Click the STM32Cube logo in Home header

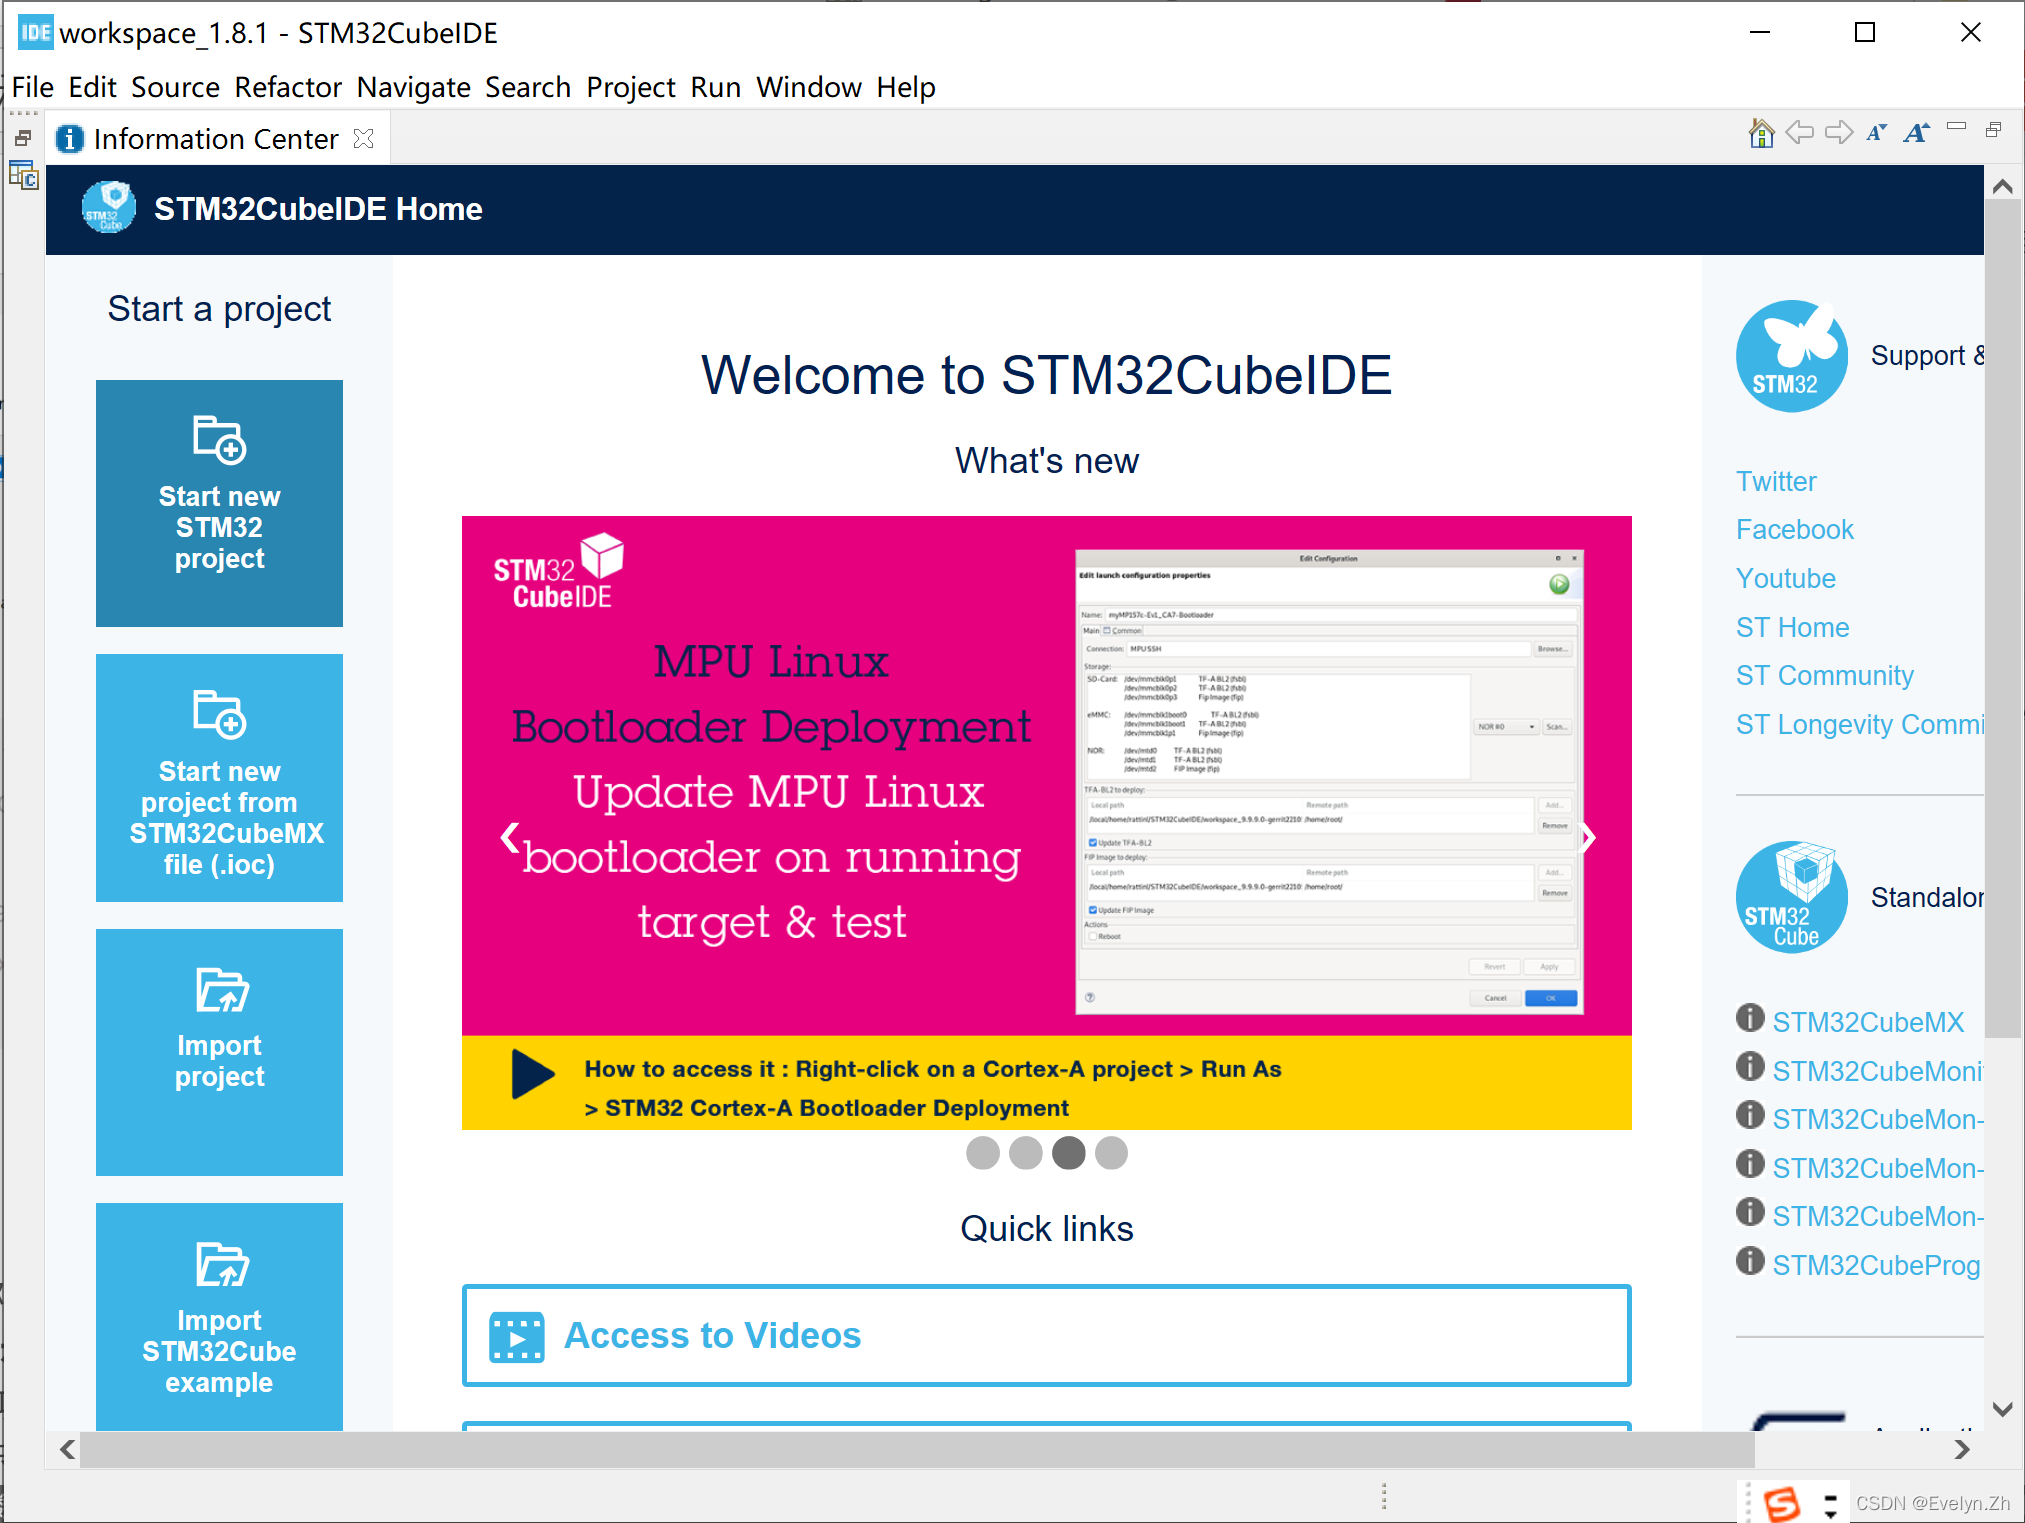(108, 208)
